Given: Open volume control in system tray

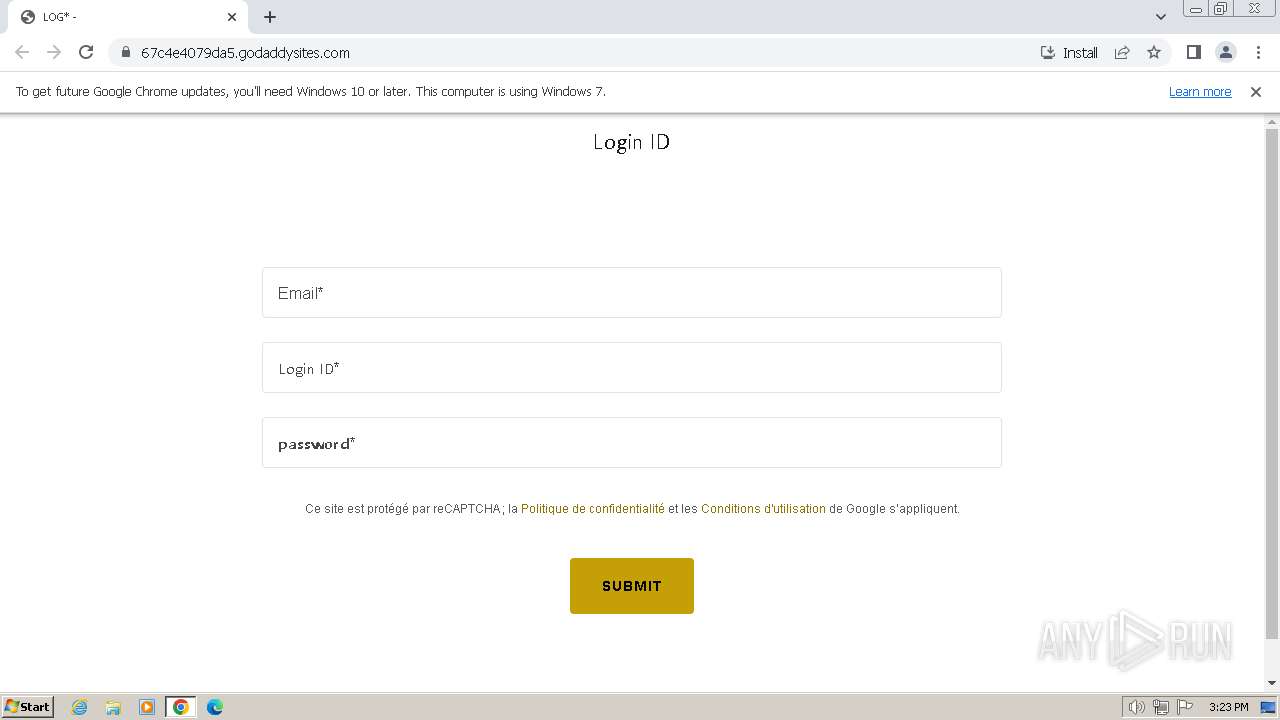Looking at the screenshot, I should pos(1136,707).
